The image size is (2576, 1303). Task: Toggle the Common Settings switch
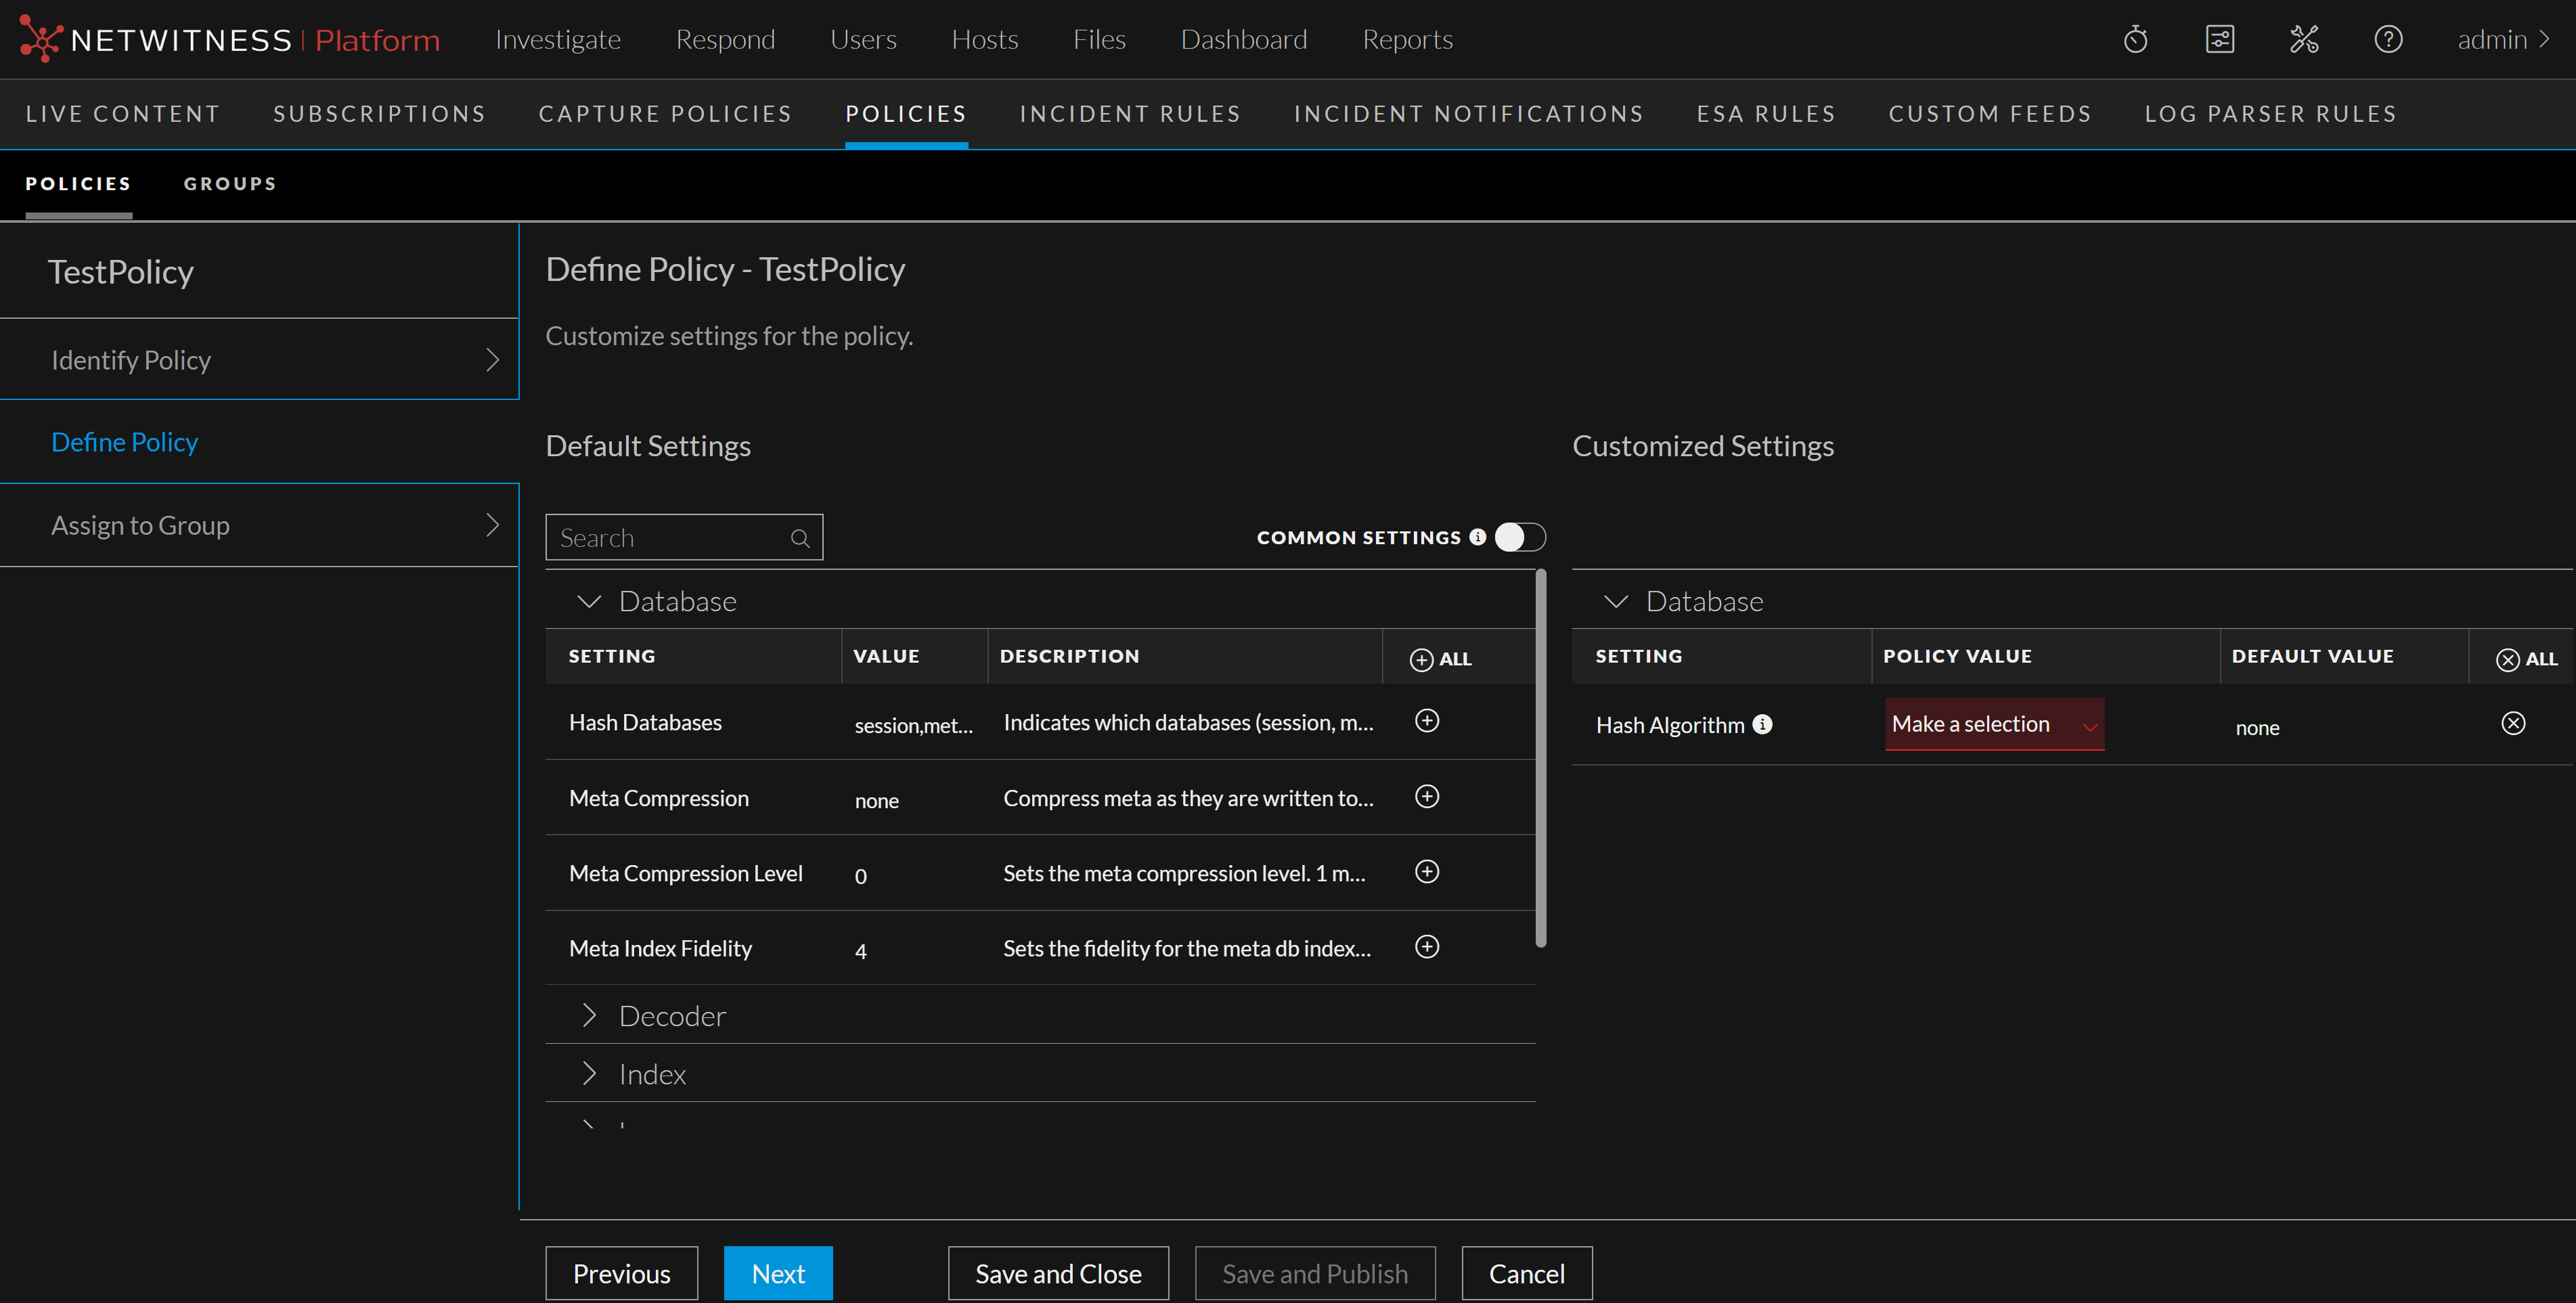1519,537
